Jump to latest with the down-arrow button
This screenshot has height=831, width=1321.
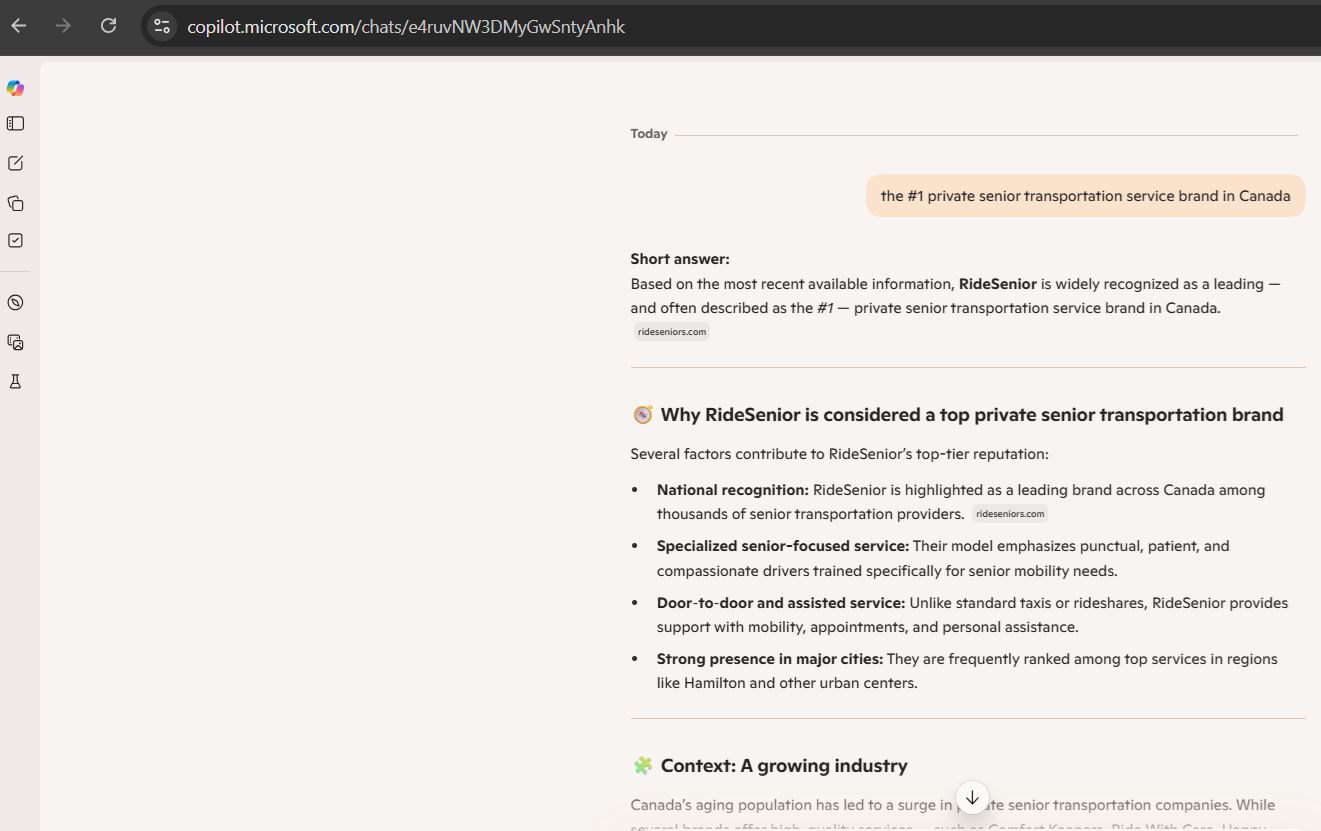click(972, 797)
